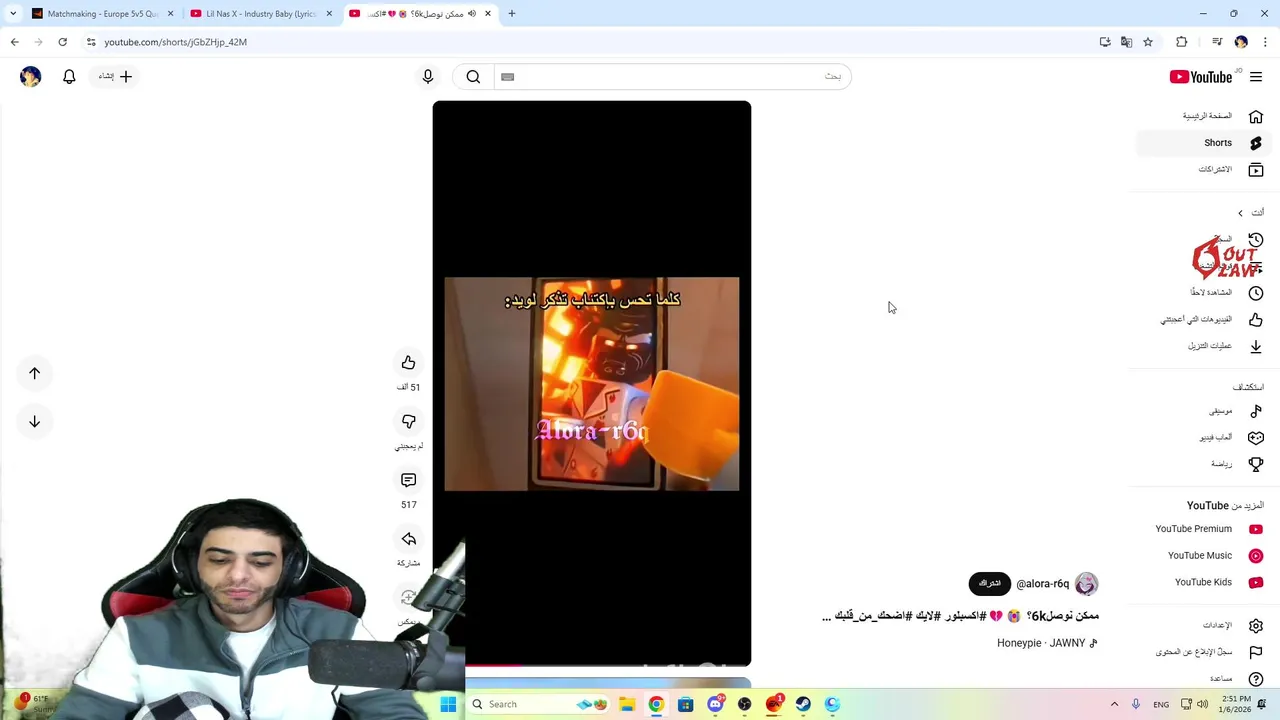Select Shorts in the sidebar
The image size is (1280, 720).
tap(1204, 143)
